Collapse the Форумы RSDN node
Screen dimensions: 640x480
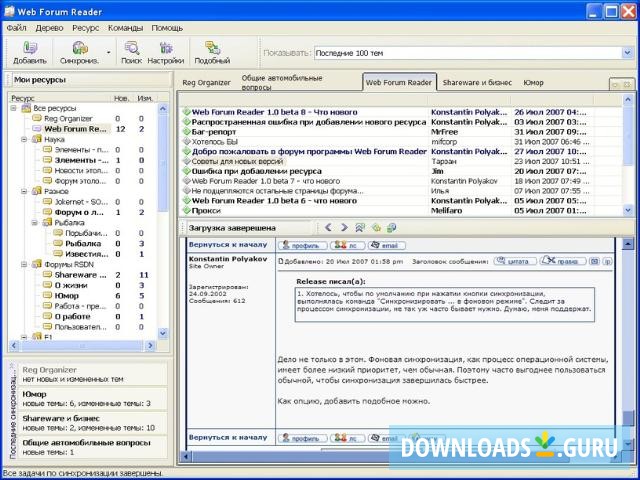(24, 264)
